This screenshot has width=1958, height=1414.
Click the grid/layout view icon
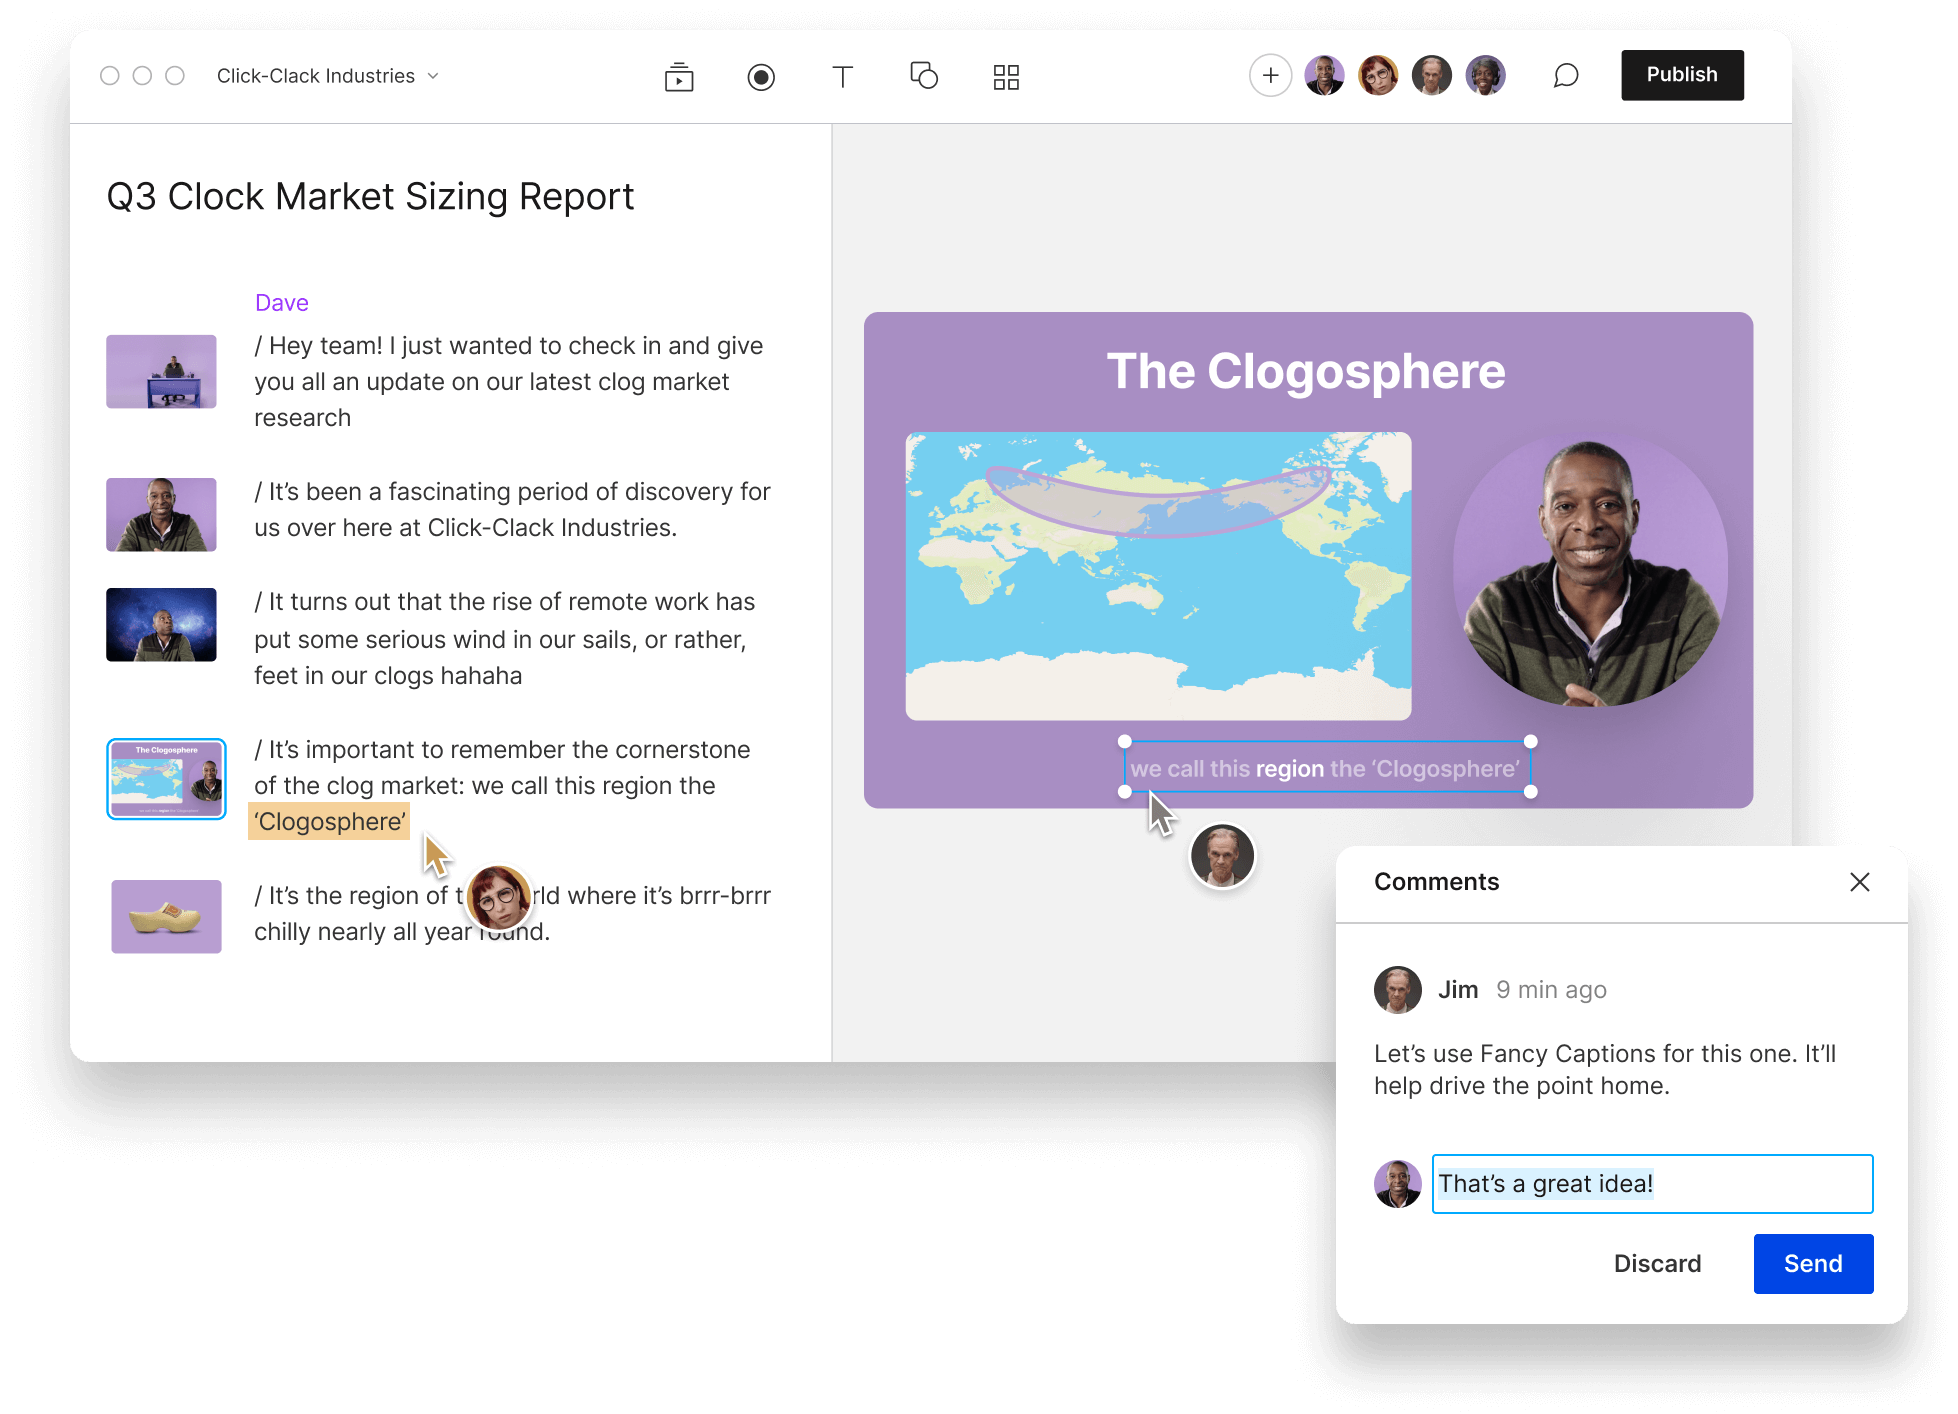1003,75
